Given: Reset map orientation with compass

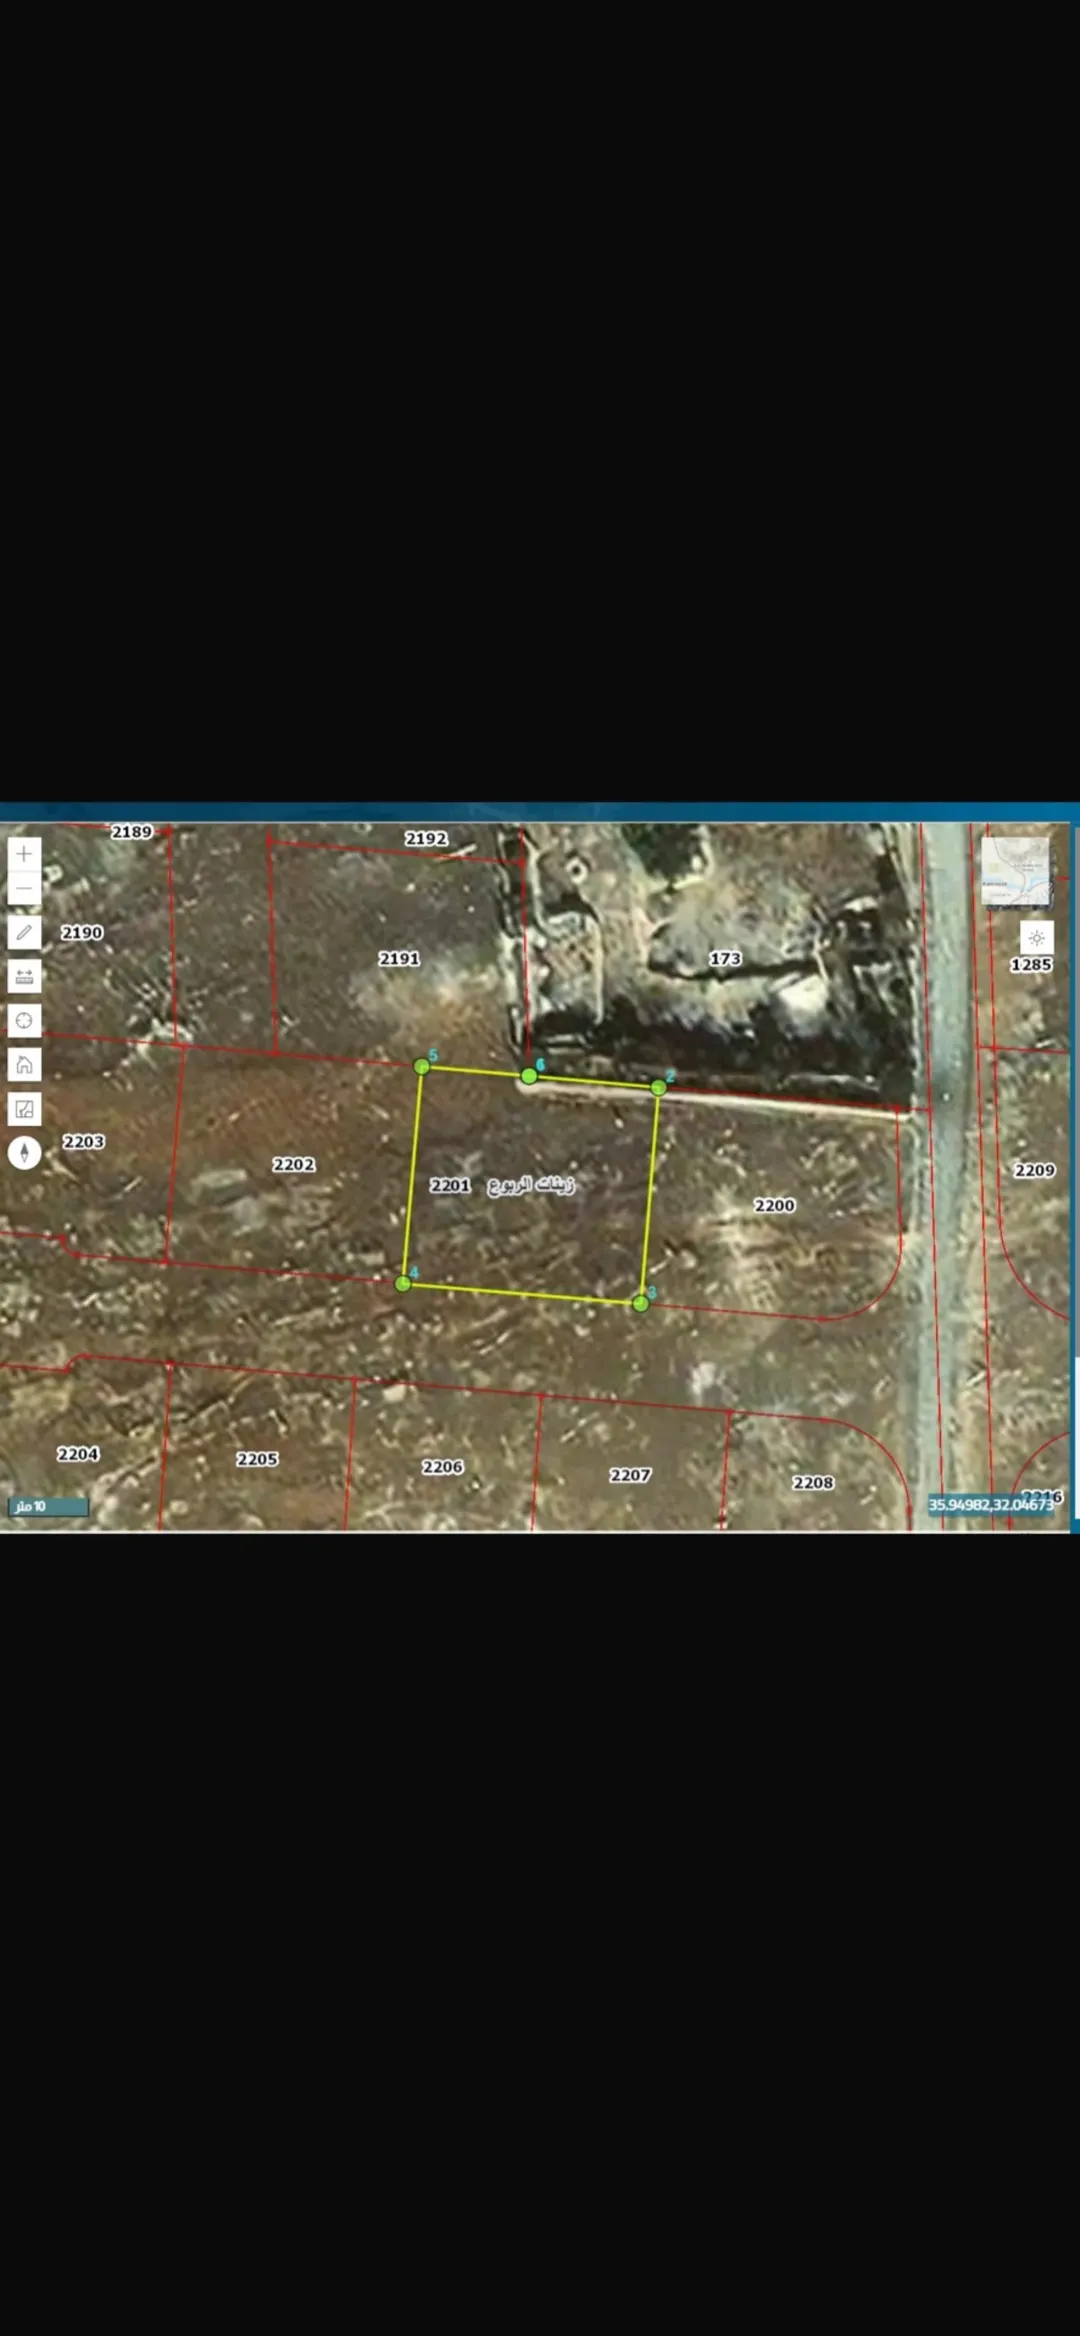Looking at the screenshot, I should click(x=24, y=1153).
